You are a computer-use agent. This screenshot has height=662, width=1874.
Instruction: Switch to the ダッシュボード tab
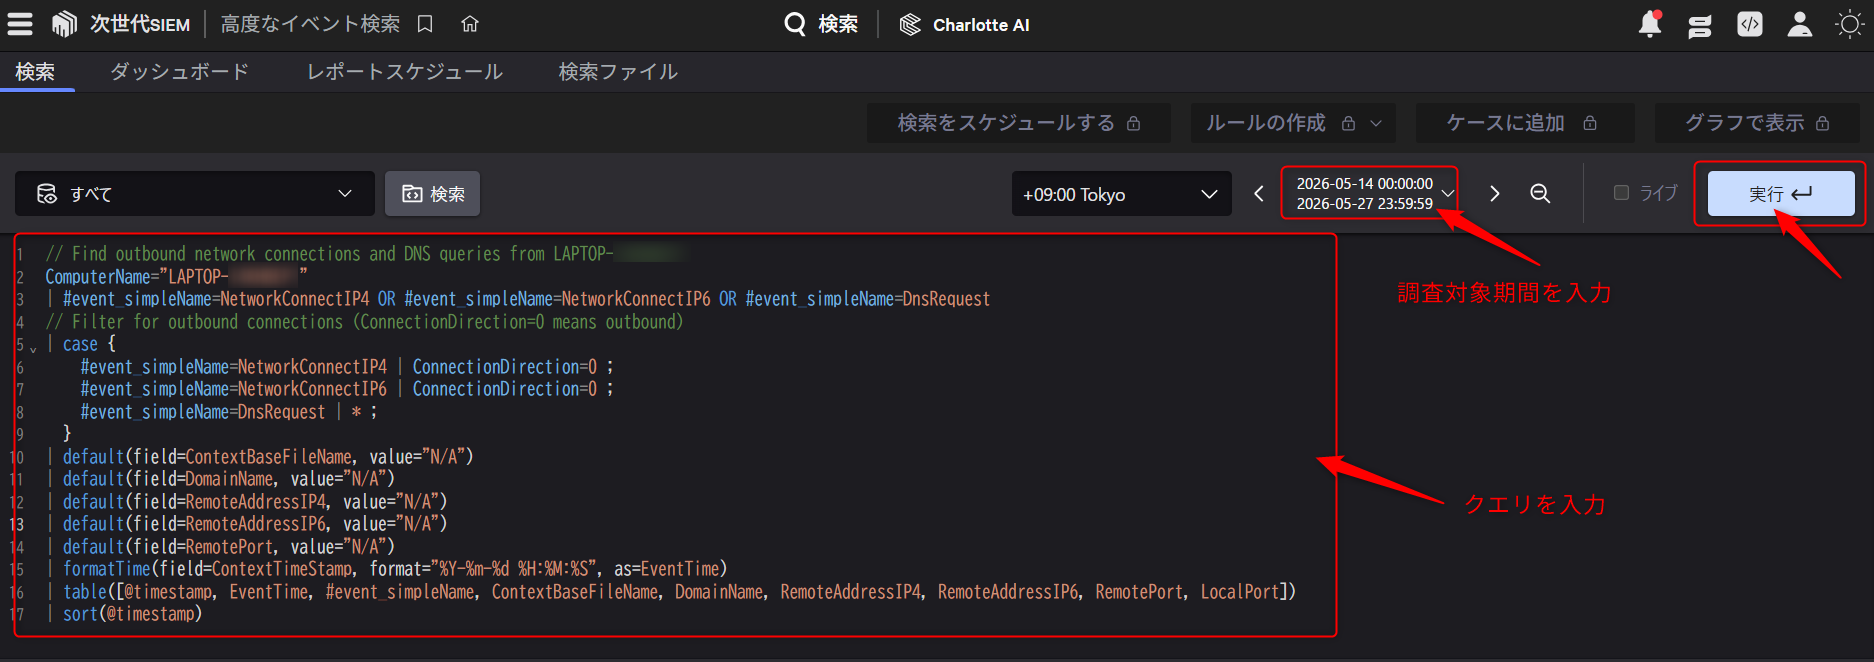180,72
